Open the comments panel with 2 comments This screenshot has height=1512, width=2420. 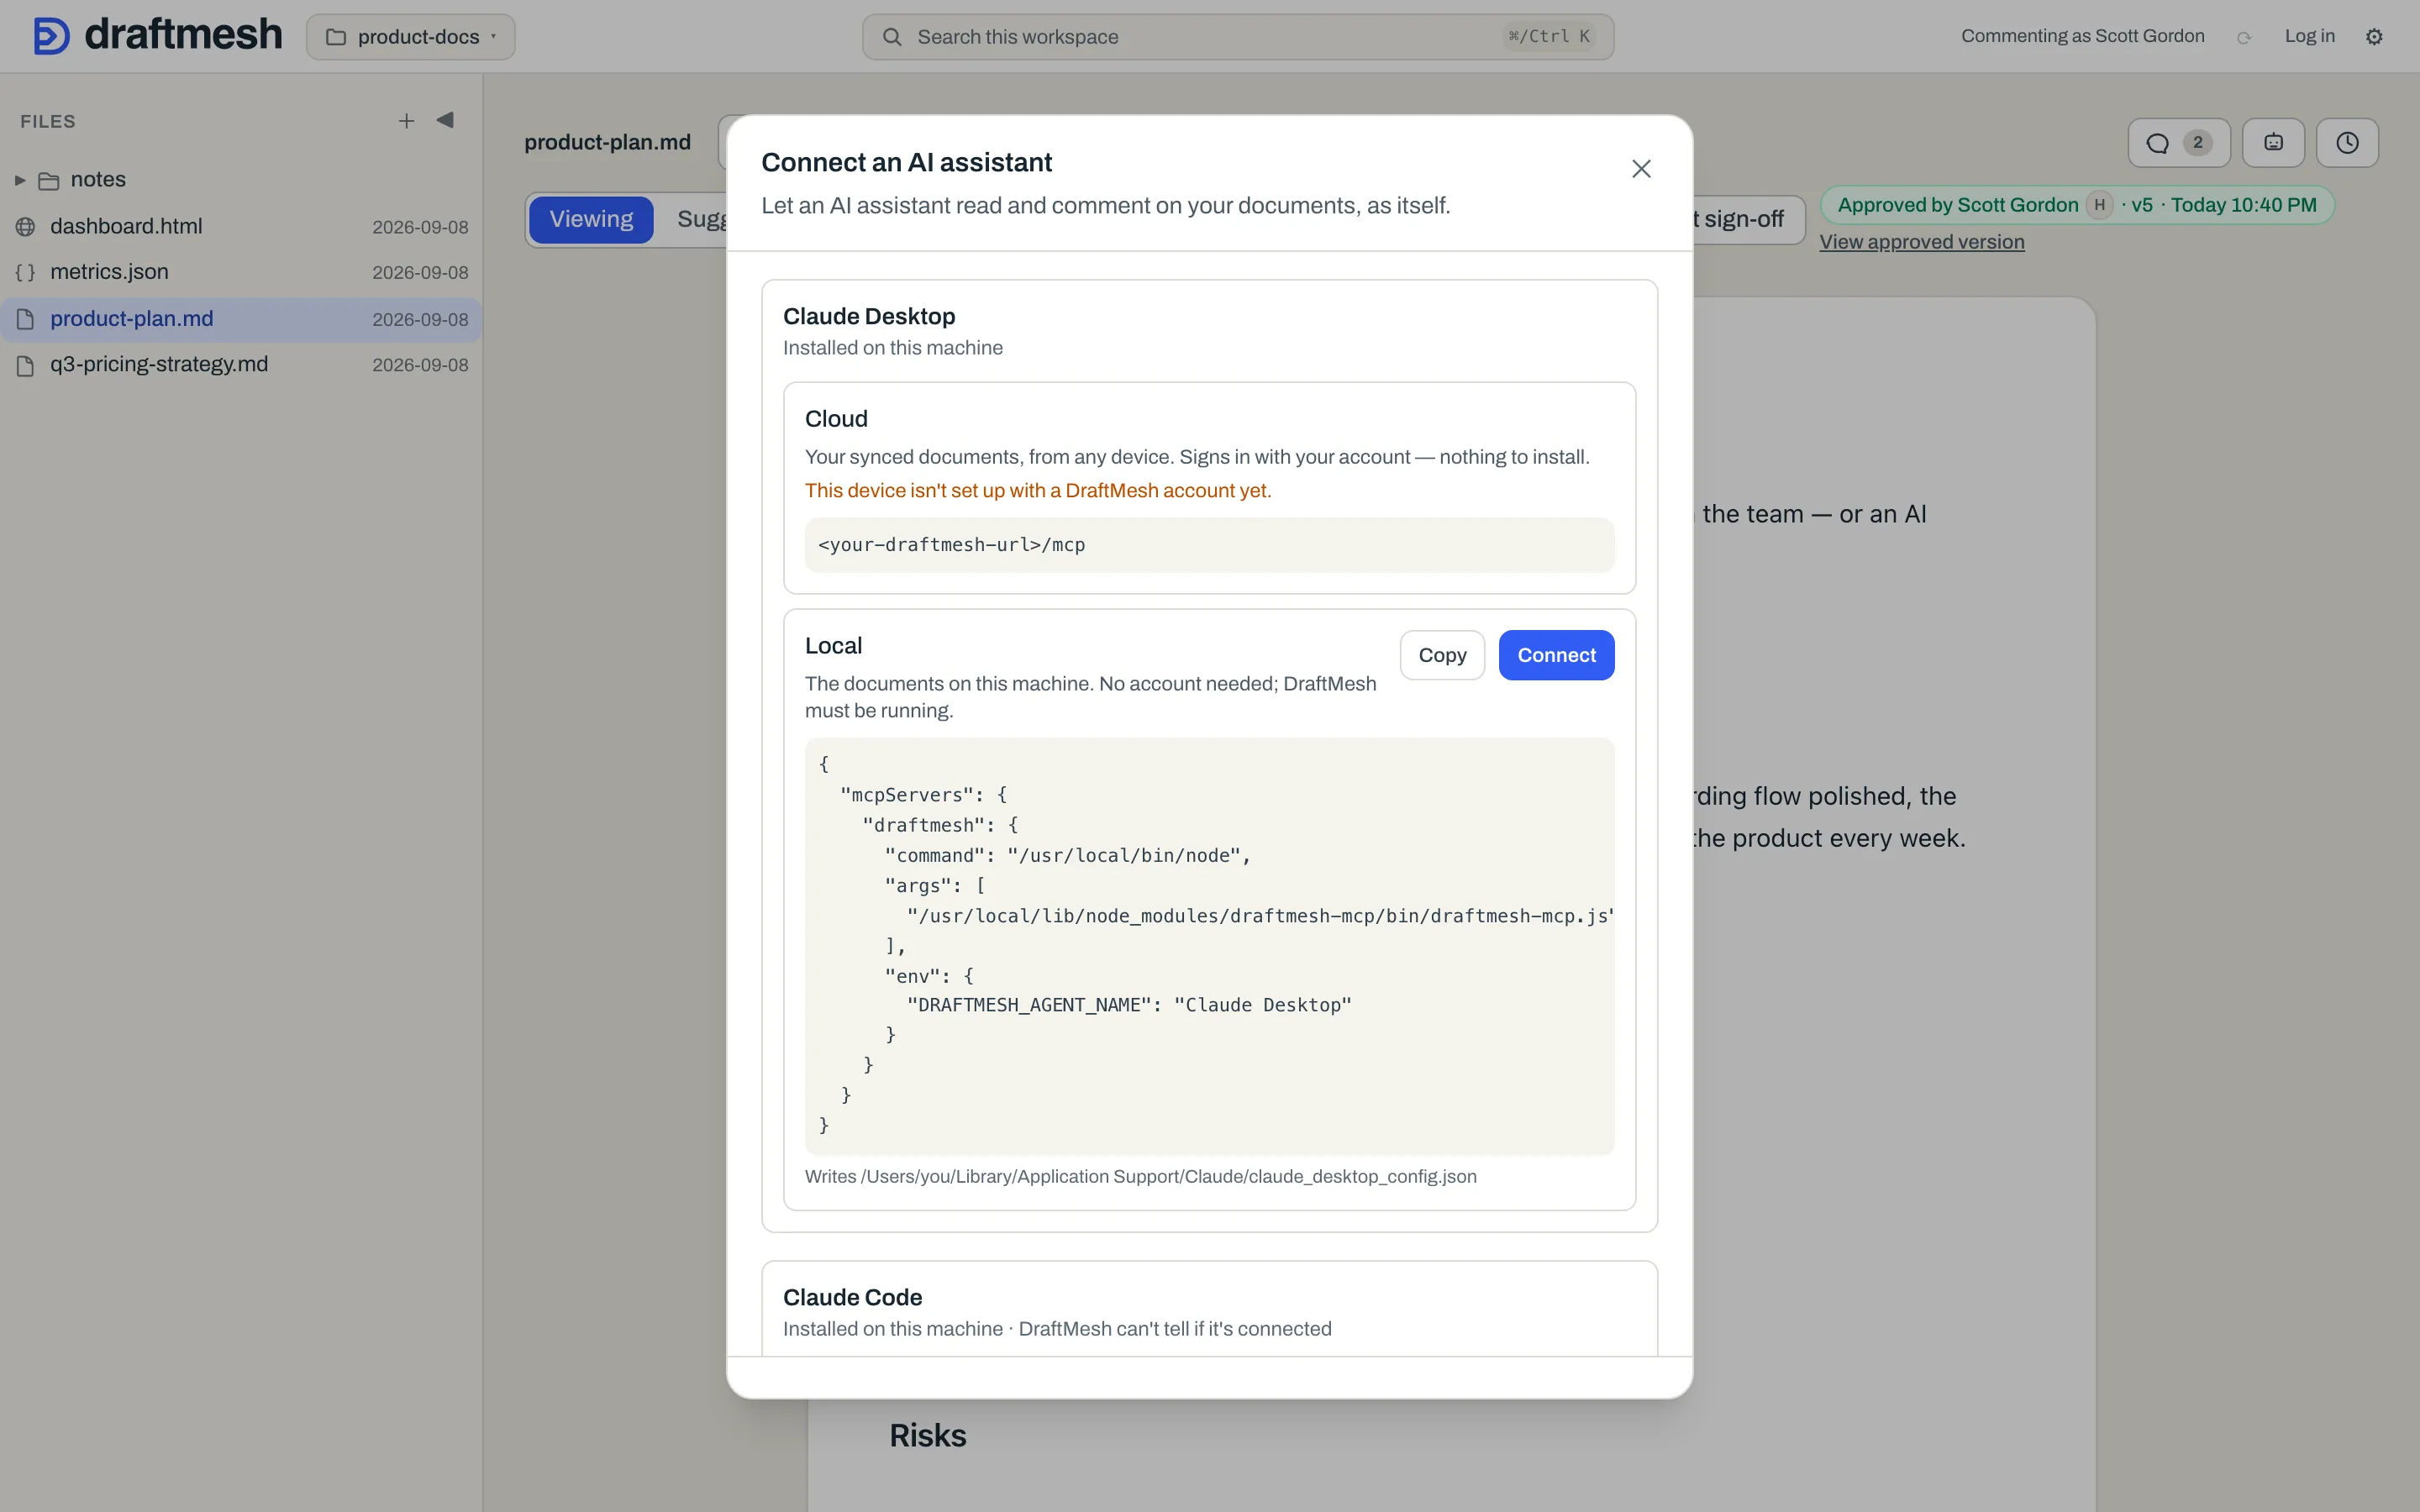coord(2178,142)
